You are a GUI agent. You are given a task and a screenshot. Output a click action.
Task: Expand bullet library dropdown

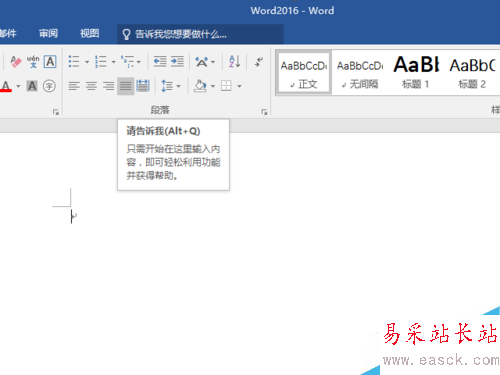[x=87, y=62]
